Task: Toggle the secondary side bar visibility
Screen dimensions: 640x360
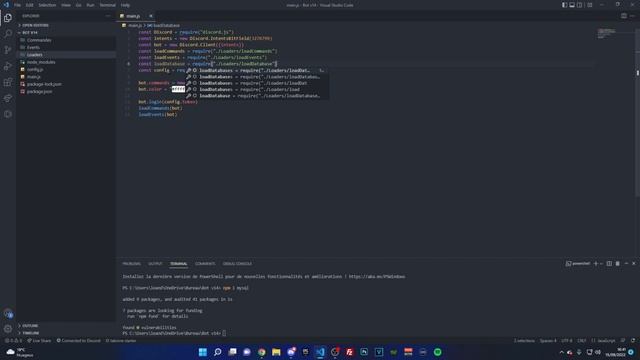Action: coord(580,5)
